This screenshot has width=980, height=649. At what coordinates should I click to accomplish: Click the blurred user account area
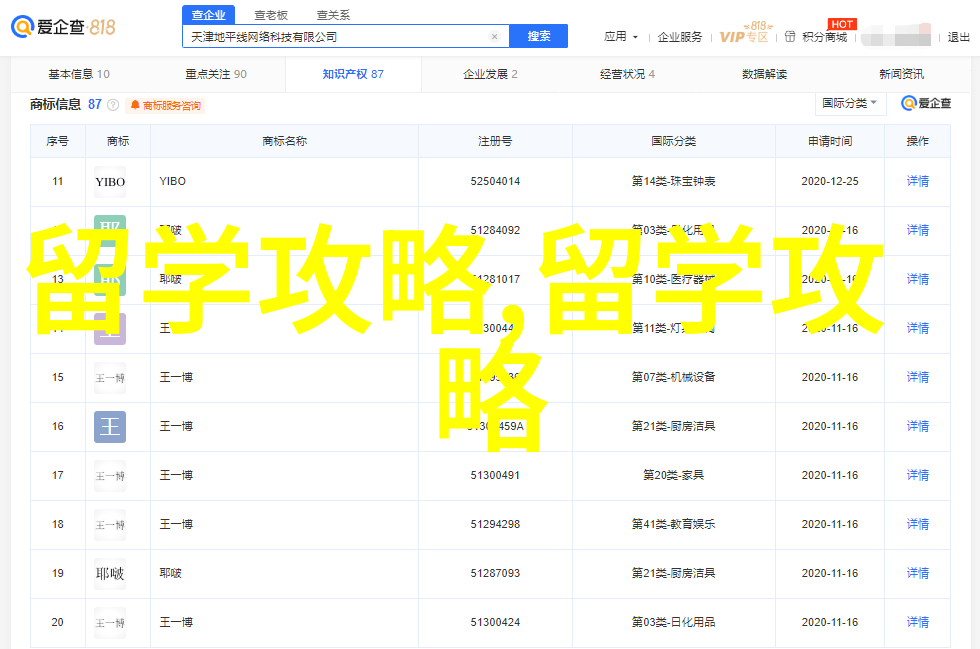(x=897, y=37)
